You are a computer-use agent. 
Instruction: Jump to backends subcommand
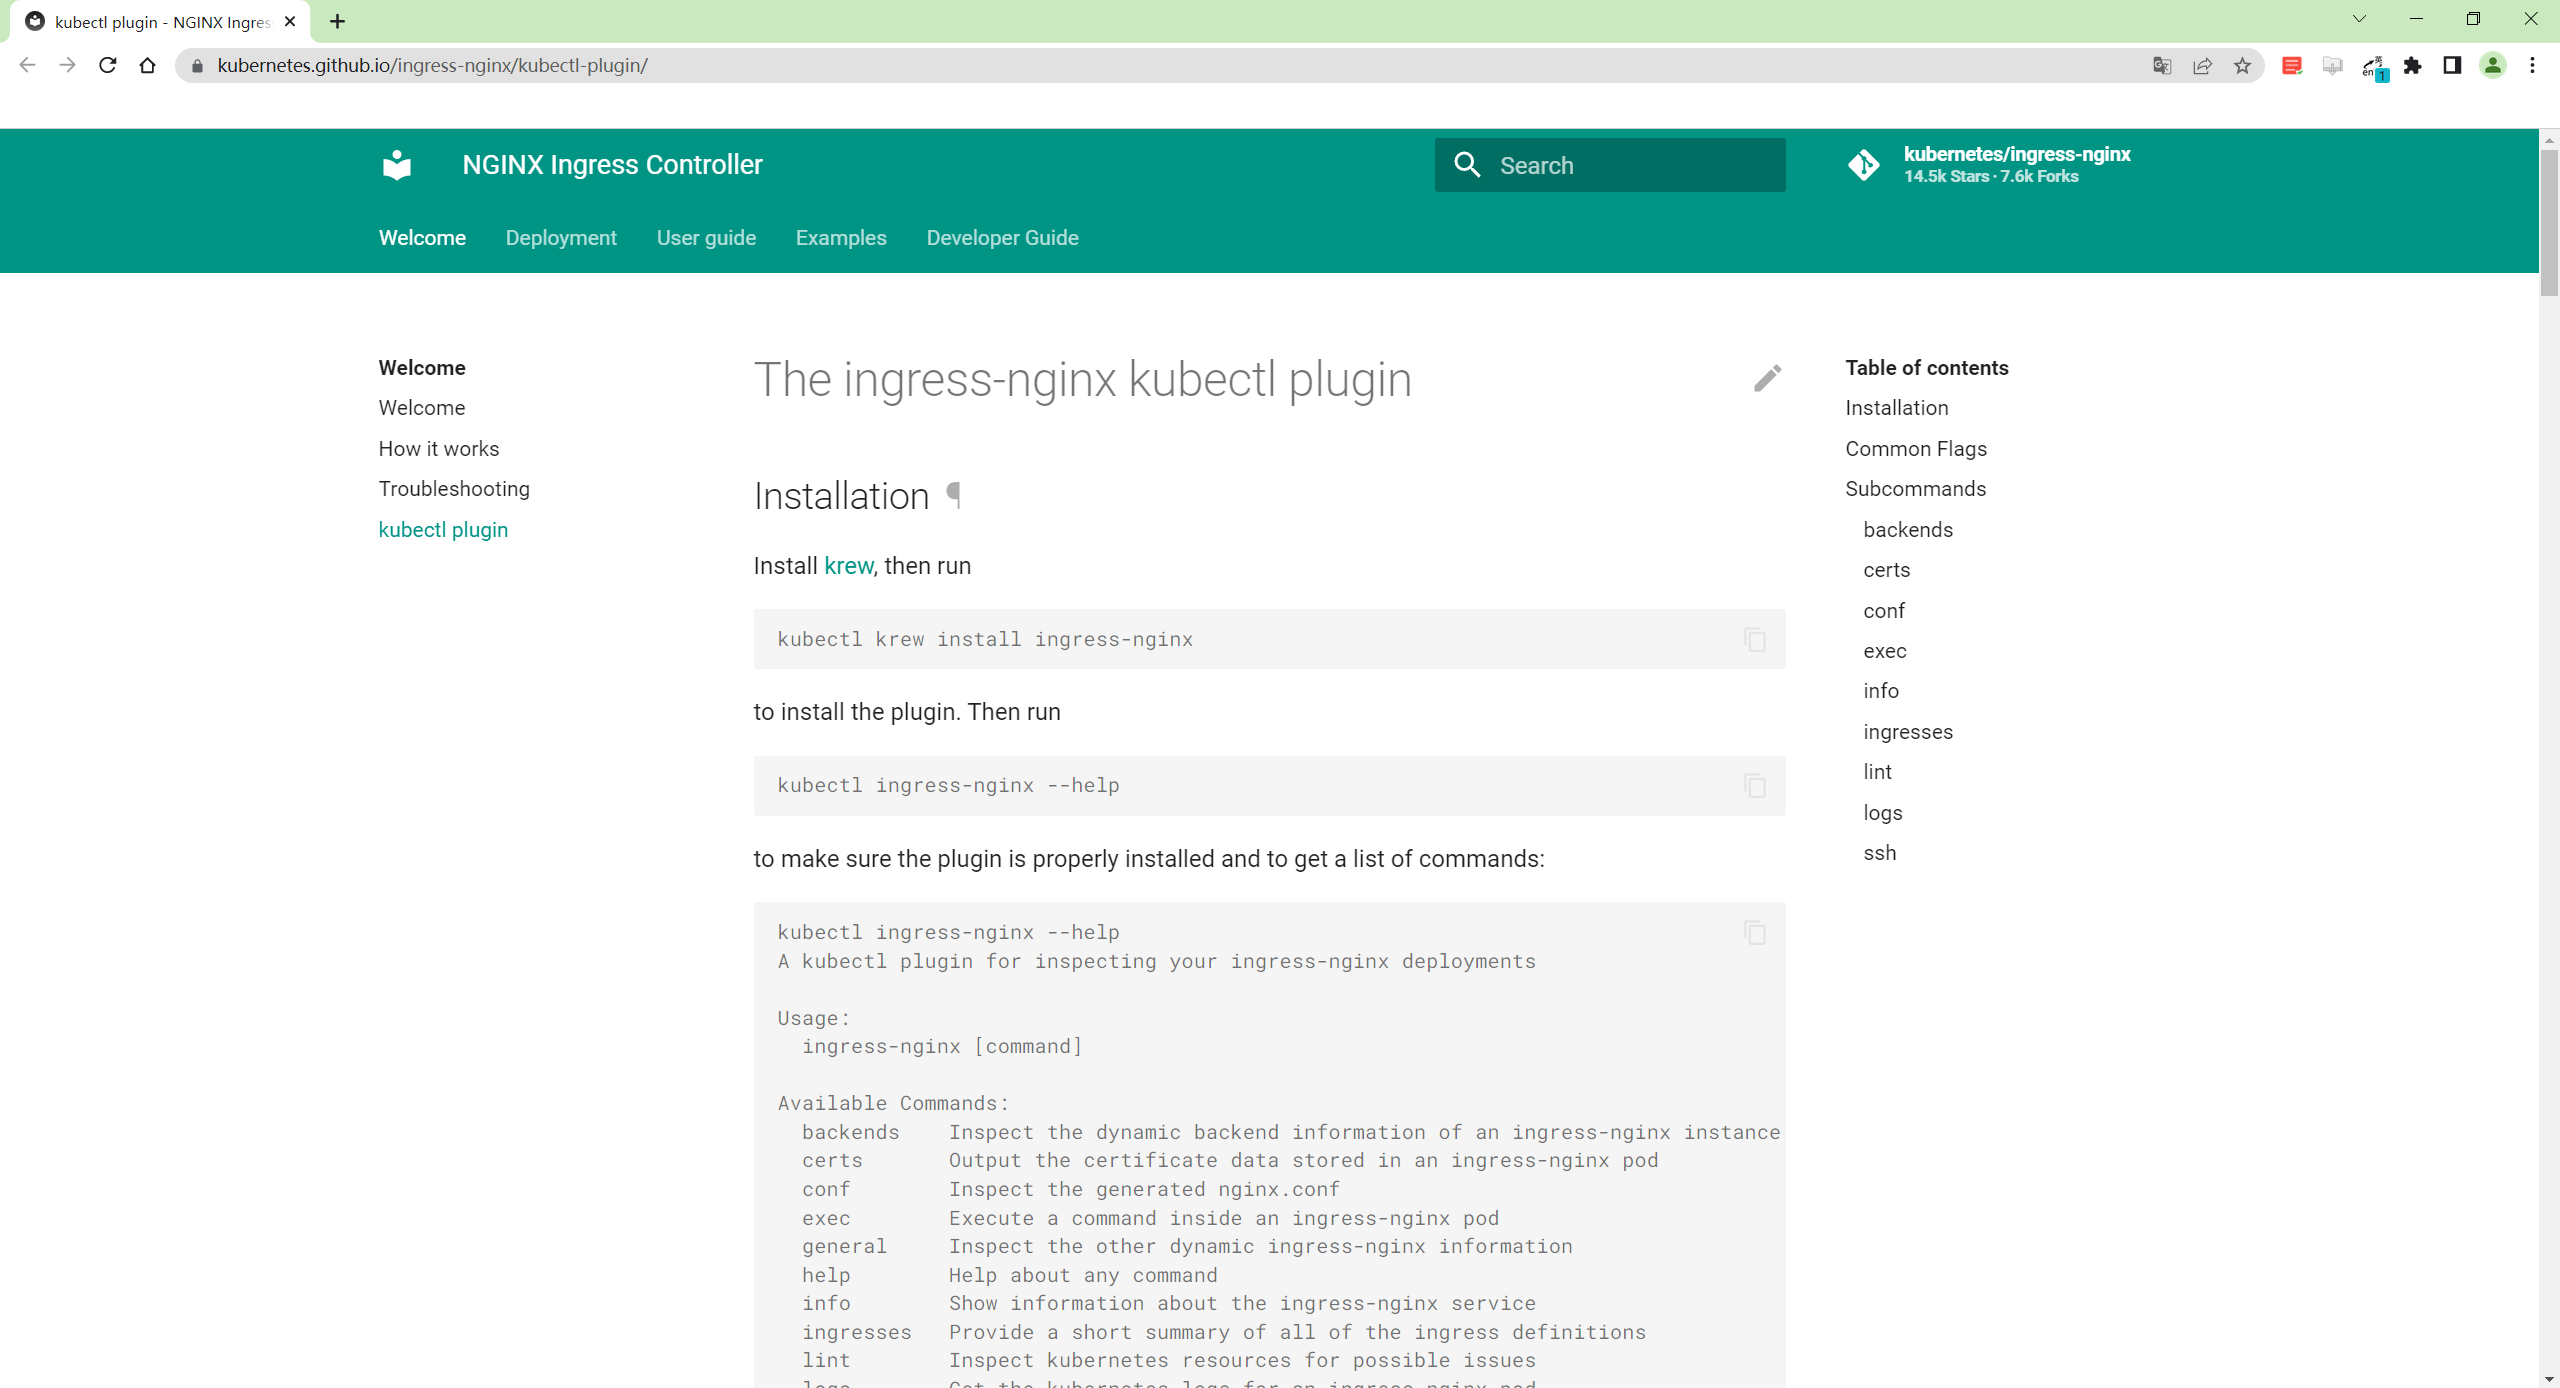point(1907,530)
